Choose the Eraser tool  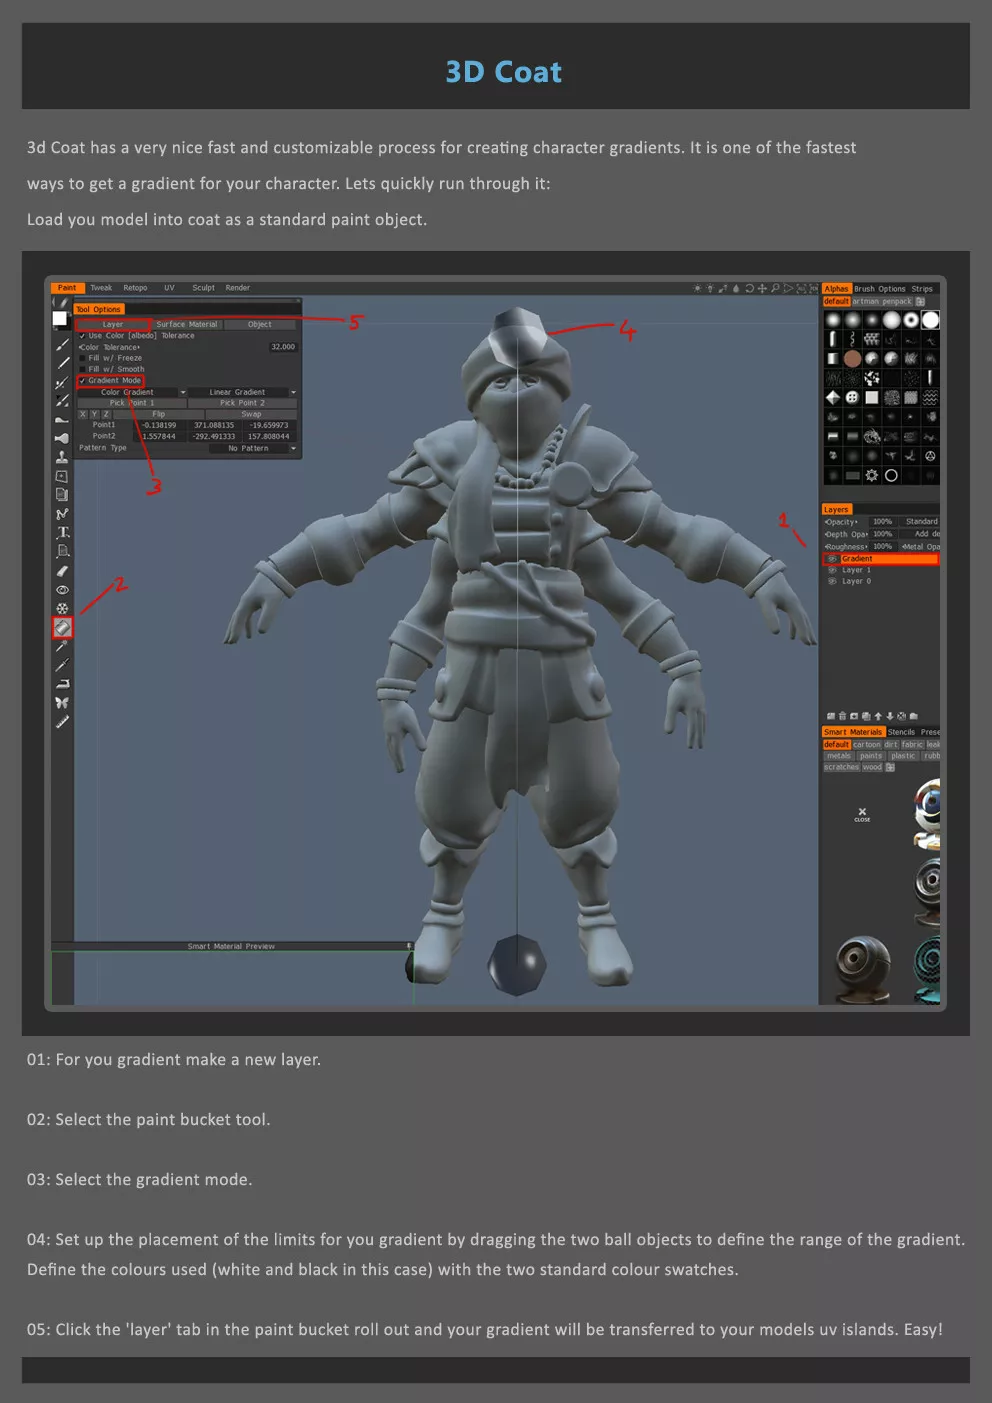point(62,571)
